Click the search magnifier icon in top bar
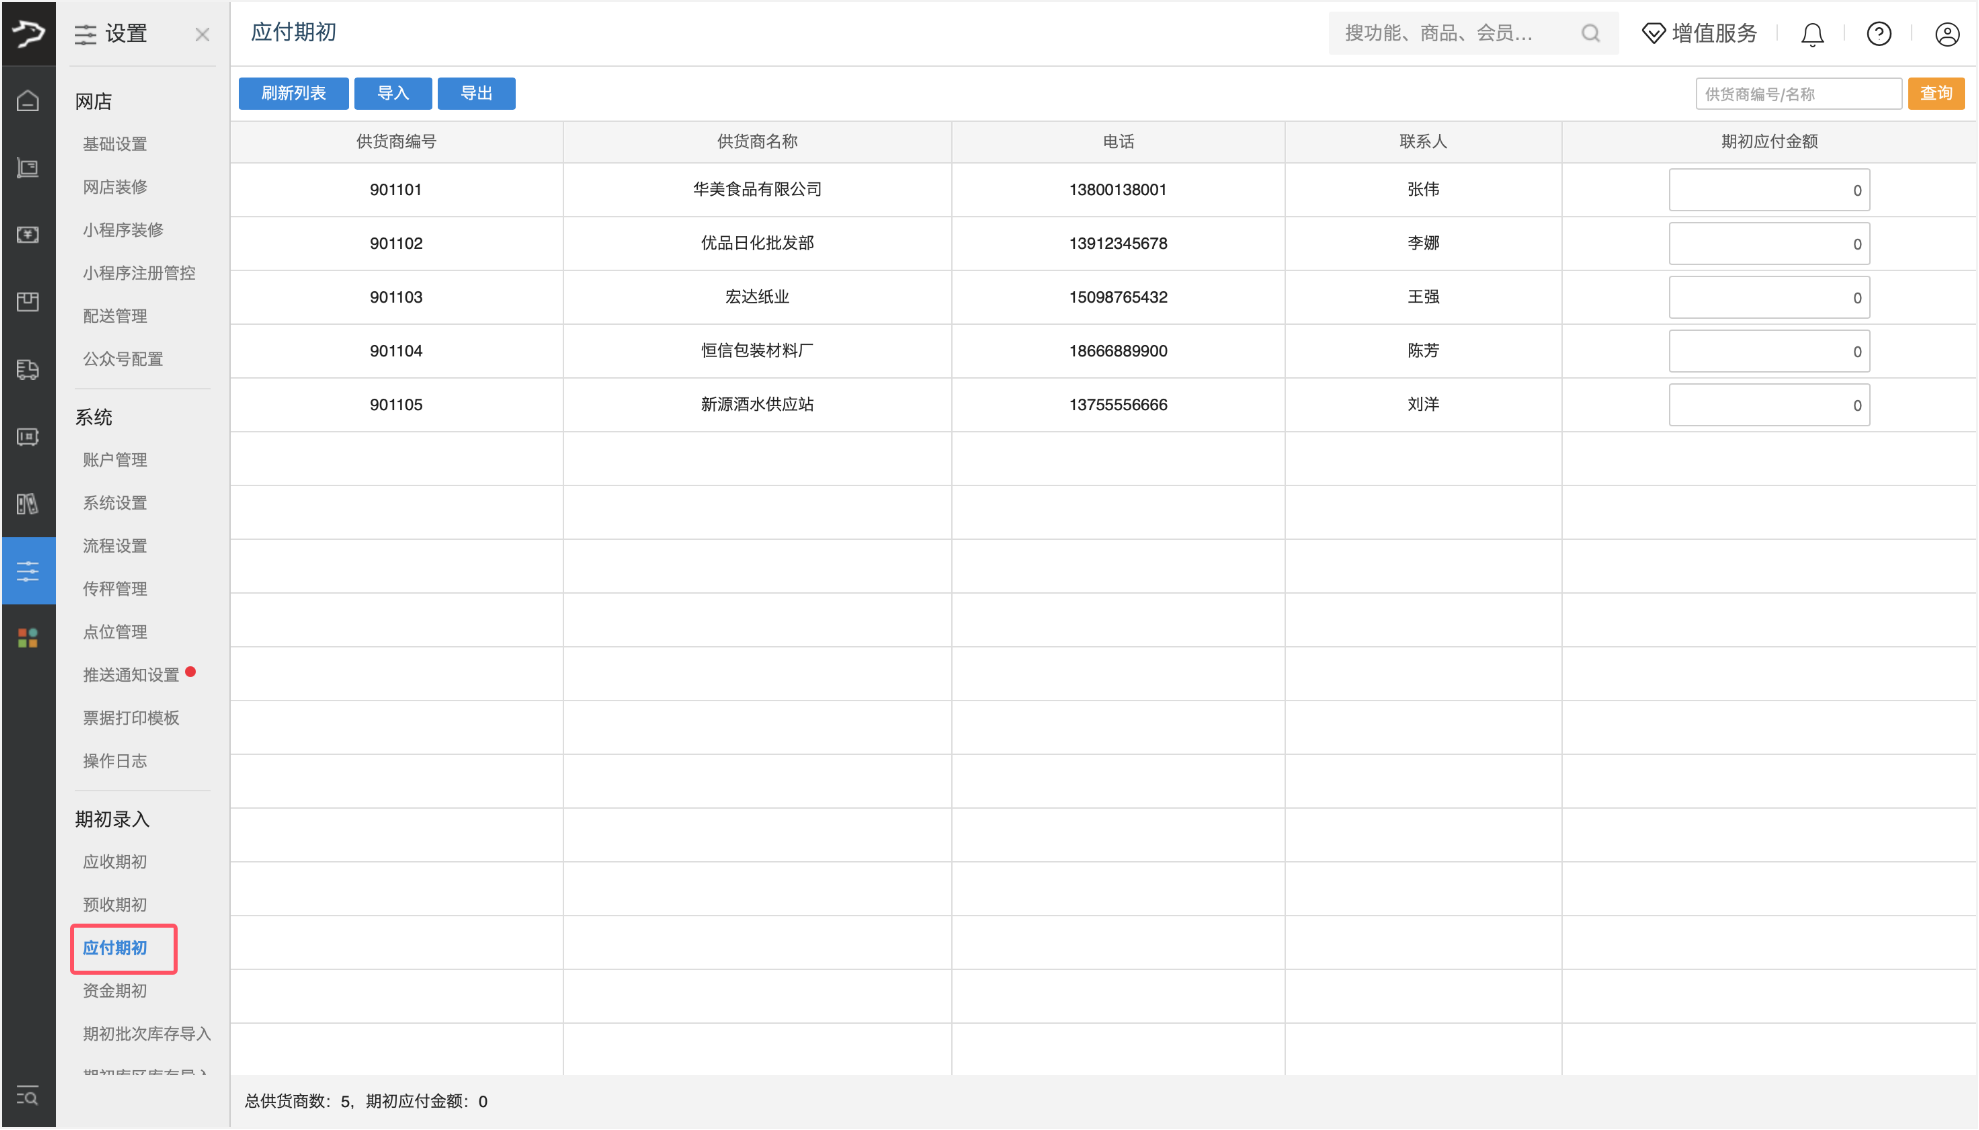 click(1590, 34)
